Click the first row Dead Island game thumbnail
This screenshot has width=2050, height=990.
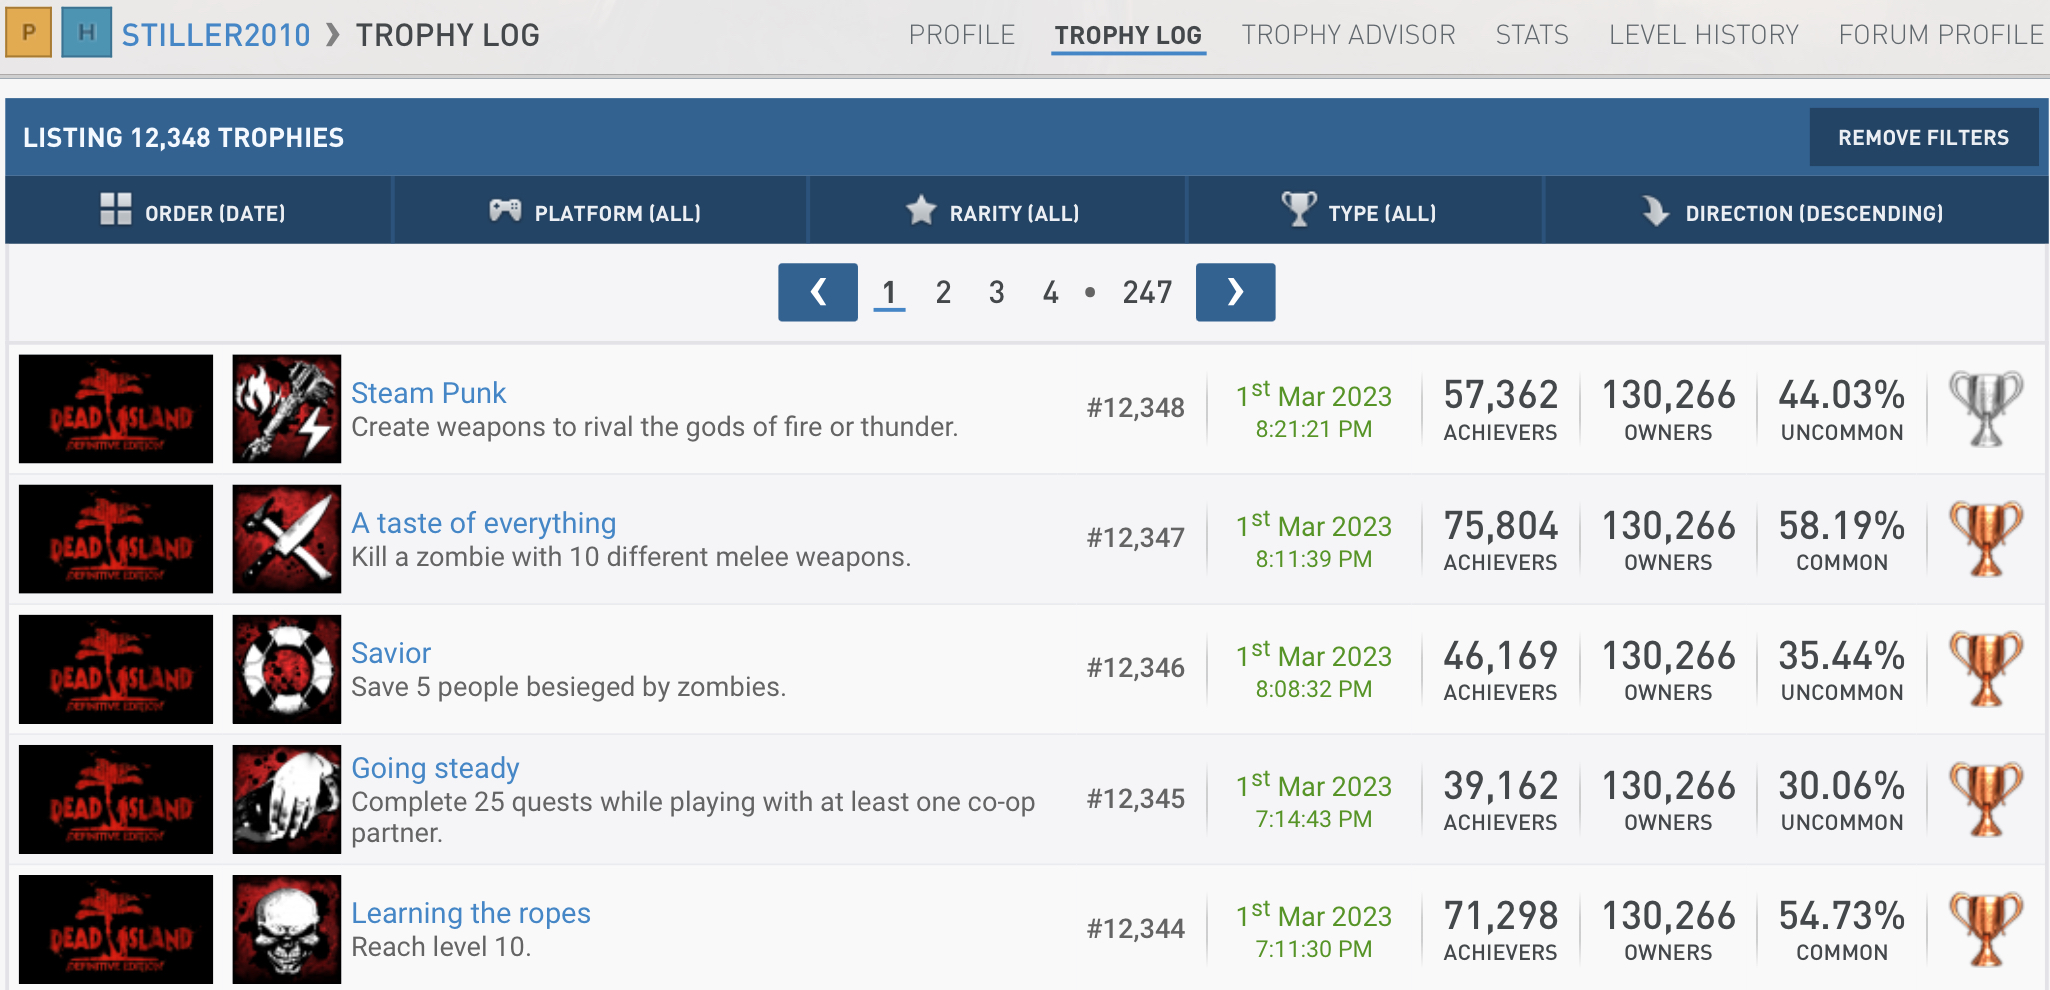point(116,409)
